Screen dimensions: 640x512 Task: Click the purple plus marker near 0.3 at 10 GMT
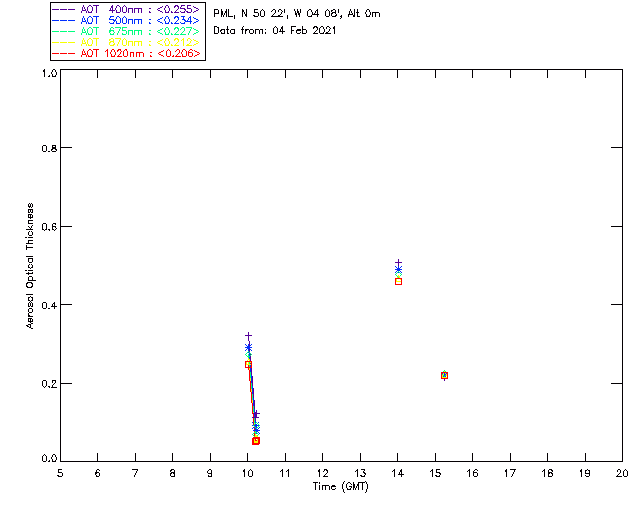click(248, 336)
